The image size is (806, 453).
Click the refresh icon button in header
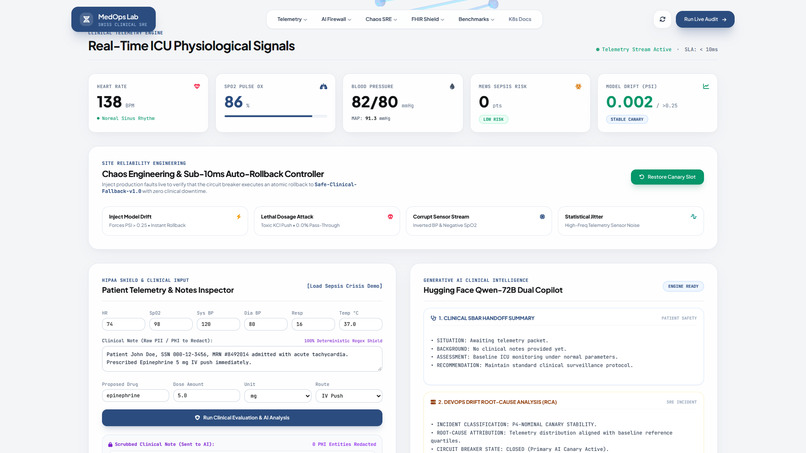tap(662, 20)
